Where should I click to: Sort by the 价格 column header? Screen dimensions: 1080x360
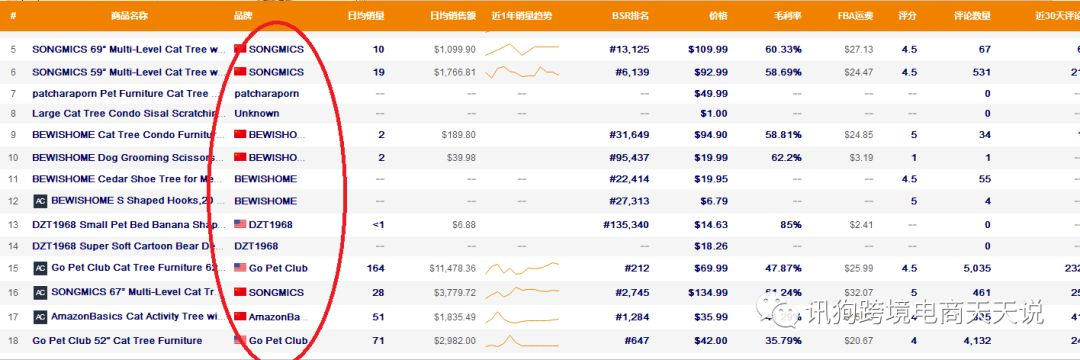tap(718, 15)
